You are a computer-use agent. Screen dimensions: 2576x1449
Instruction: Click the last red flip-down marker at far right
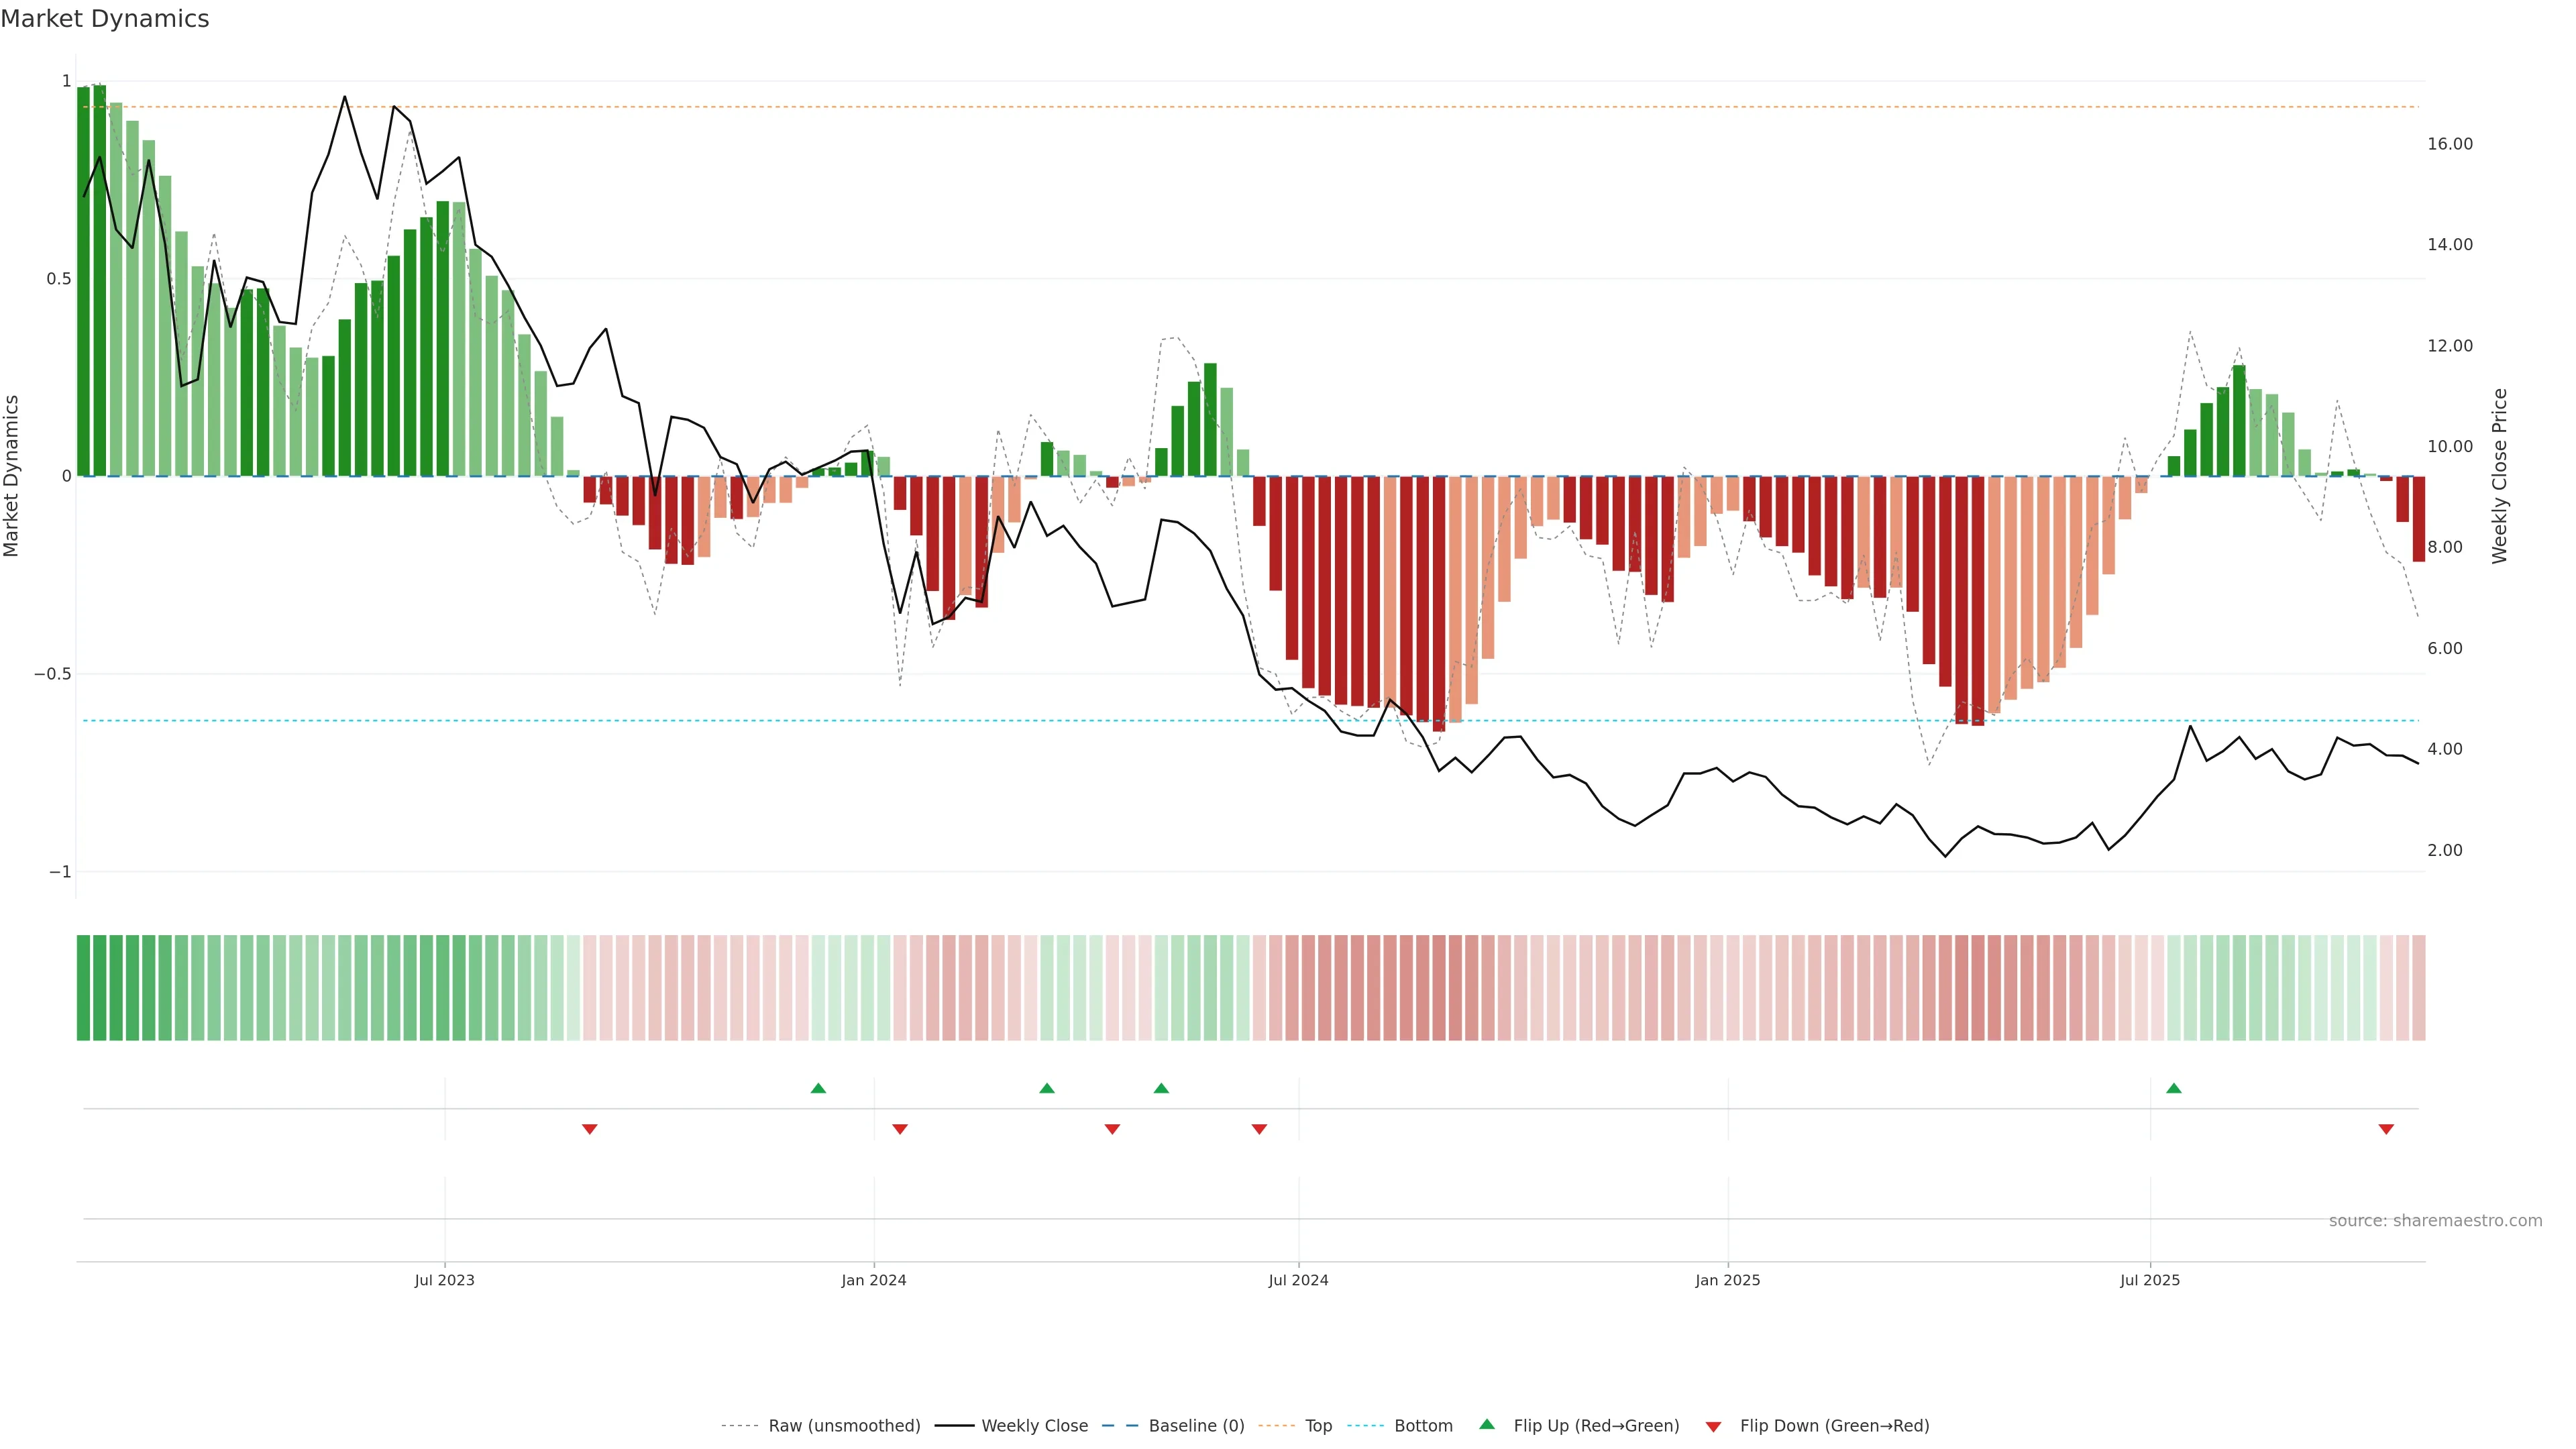[2386, 1129]
